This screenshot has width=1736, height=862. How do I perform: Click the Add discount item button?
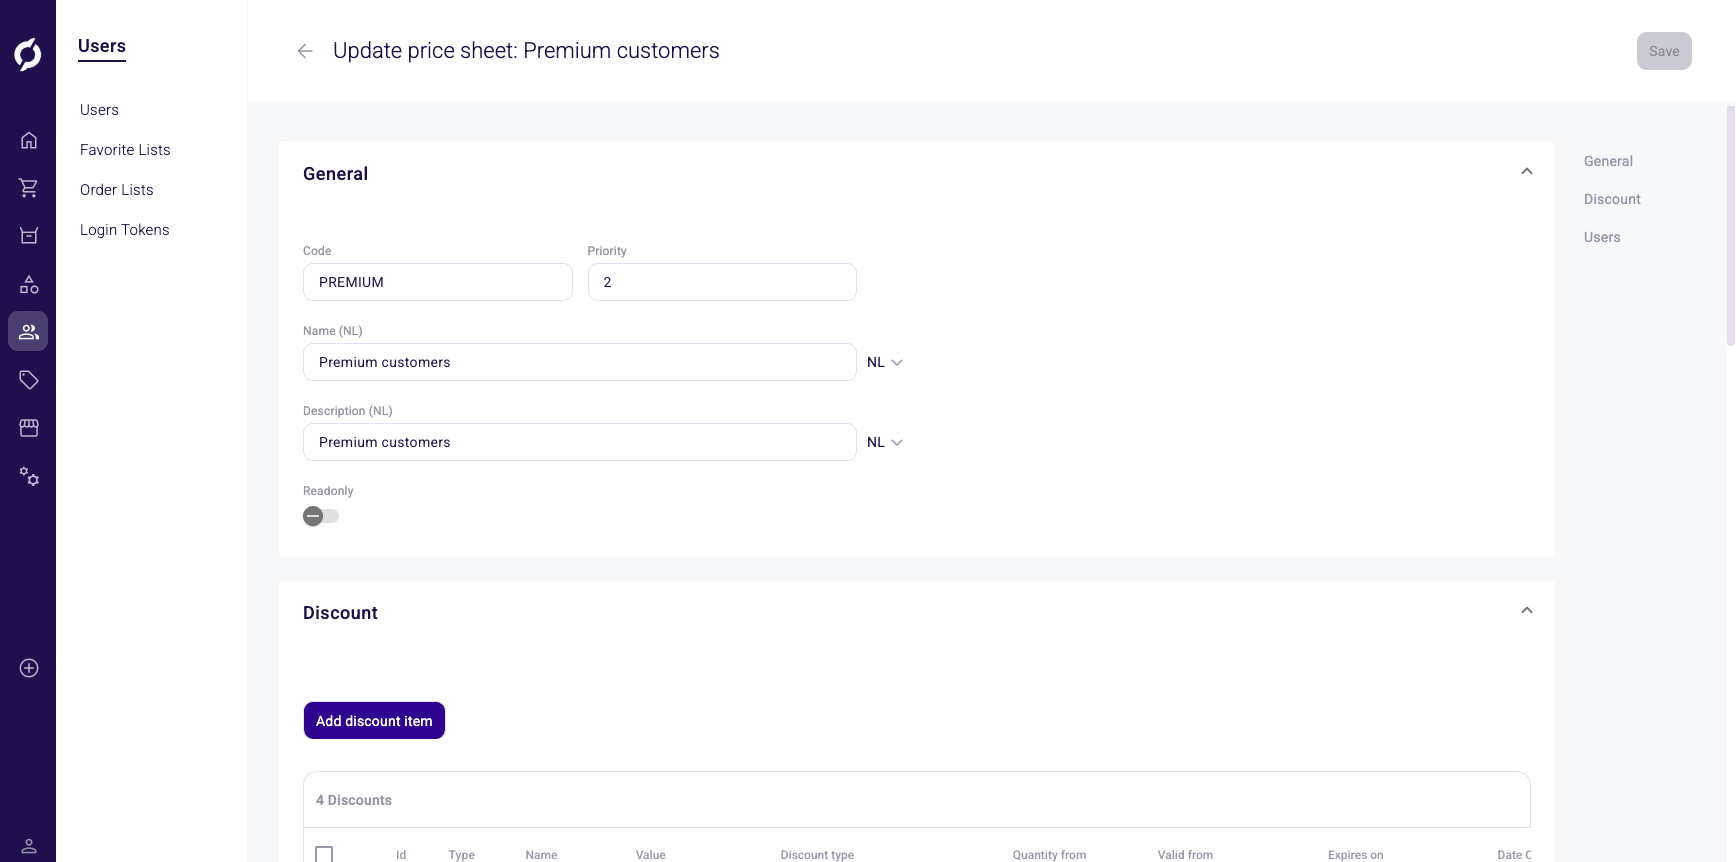pos(374,721)
